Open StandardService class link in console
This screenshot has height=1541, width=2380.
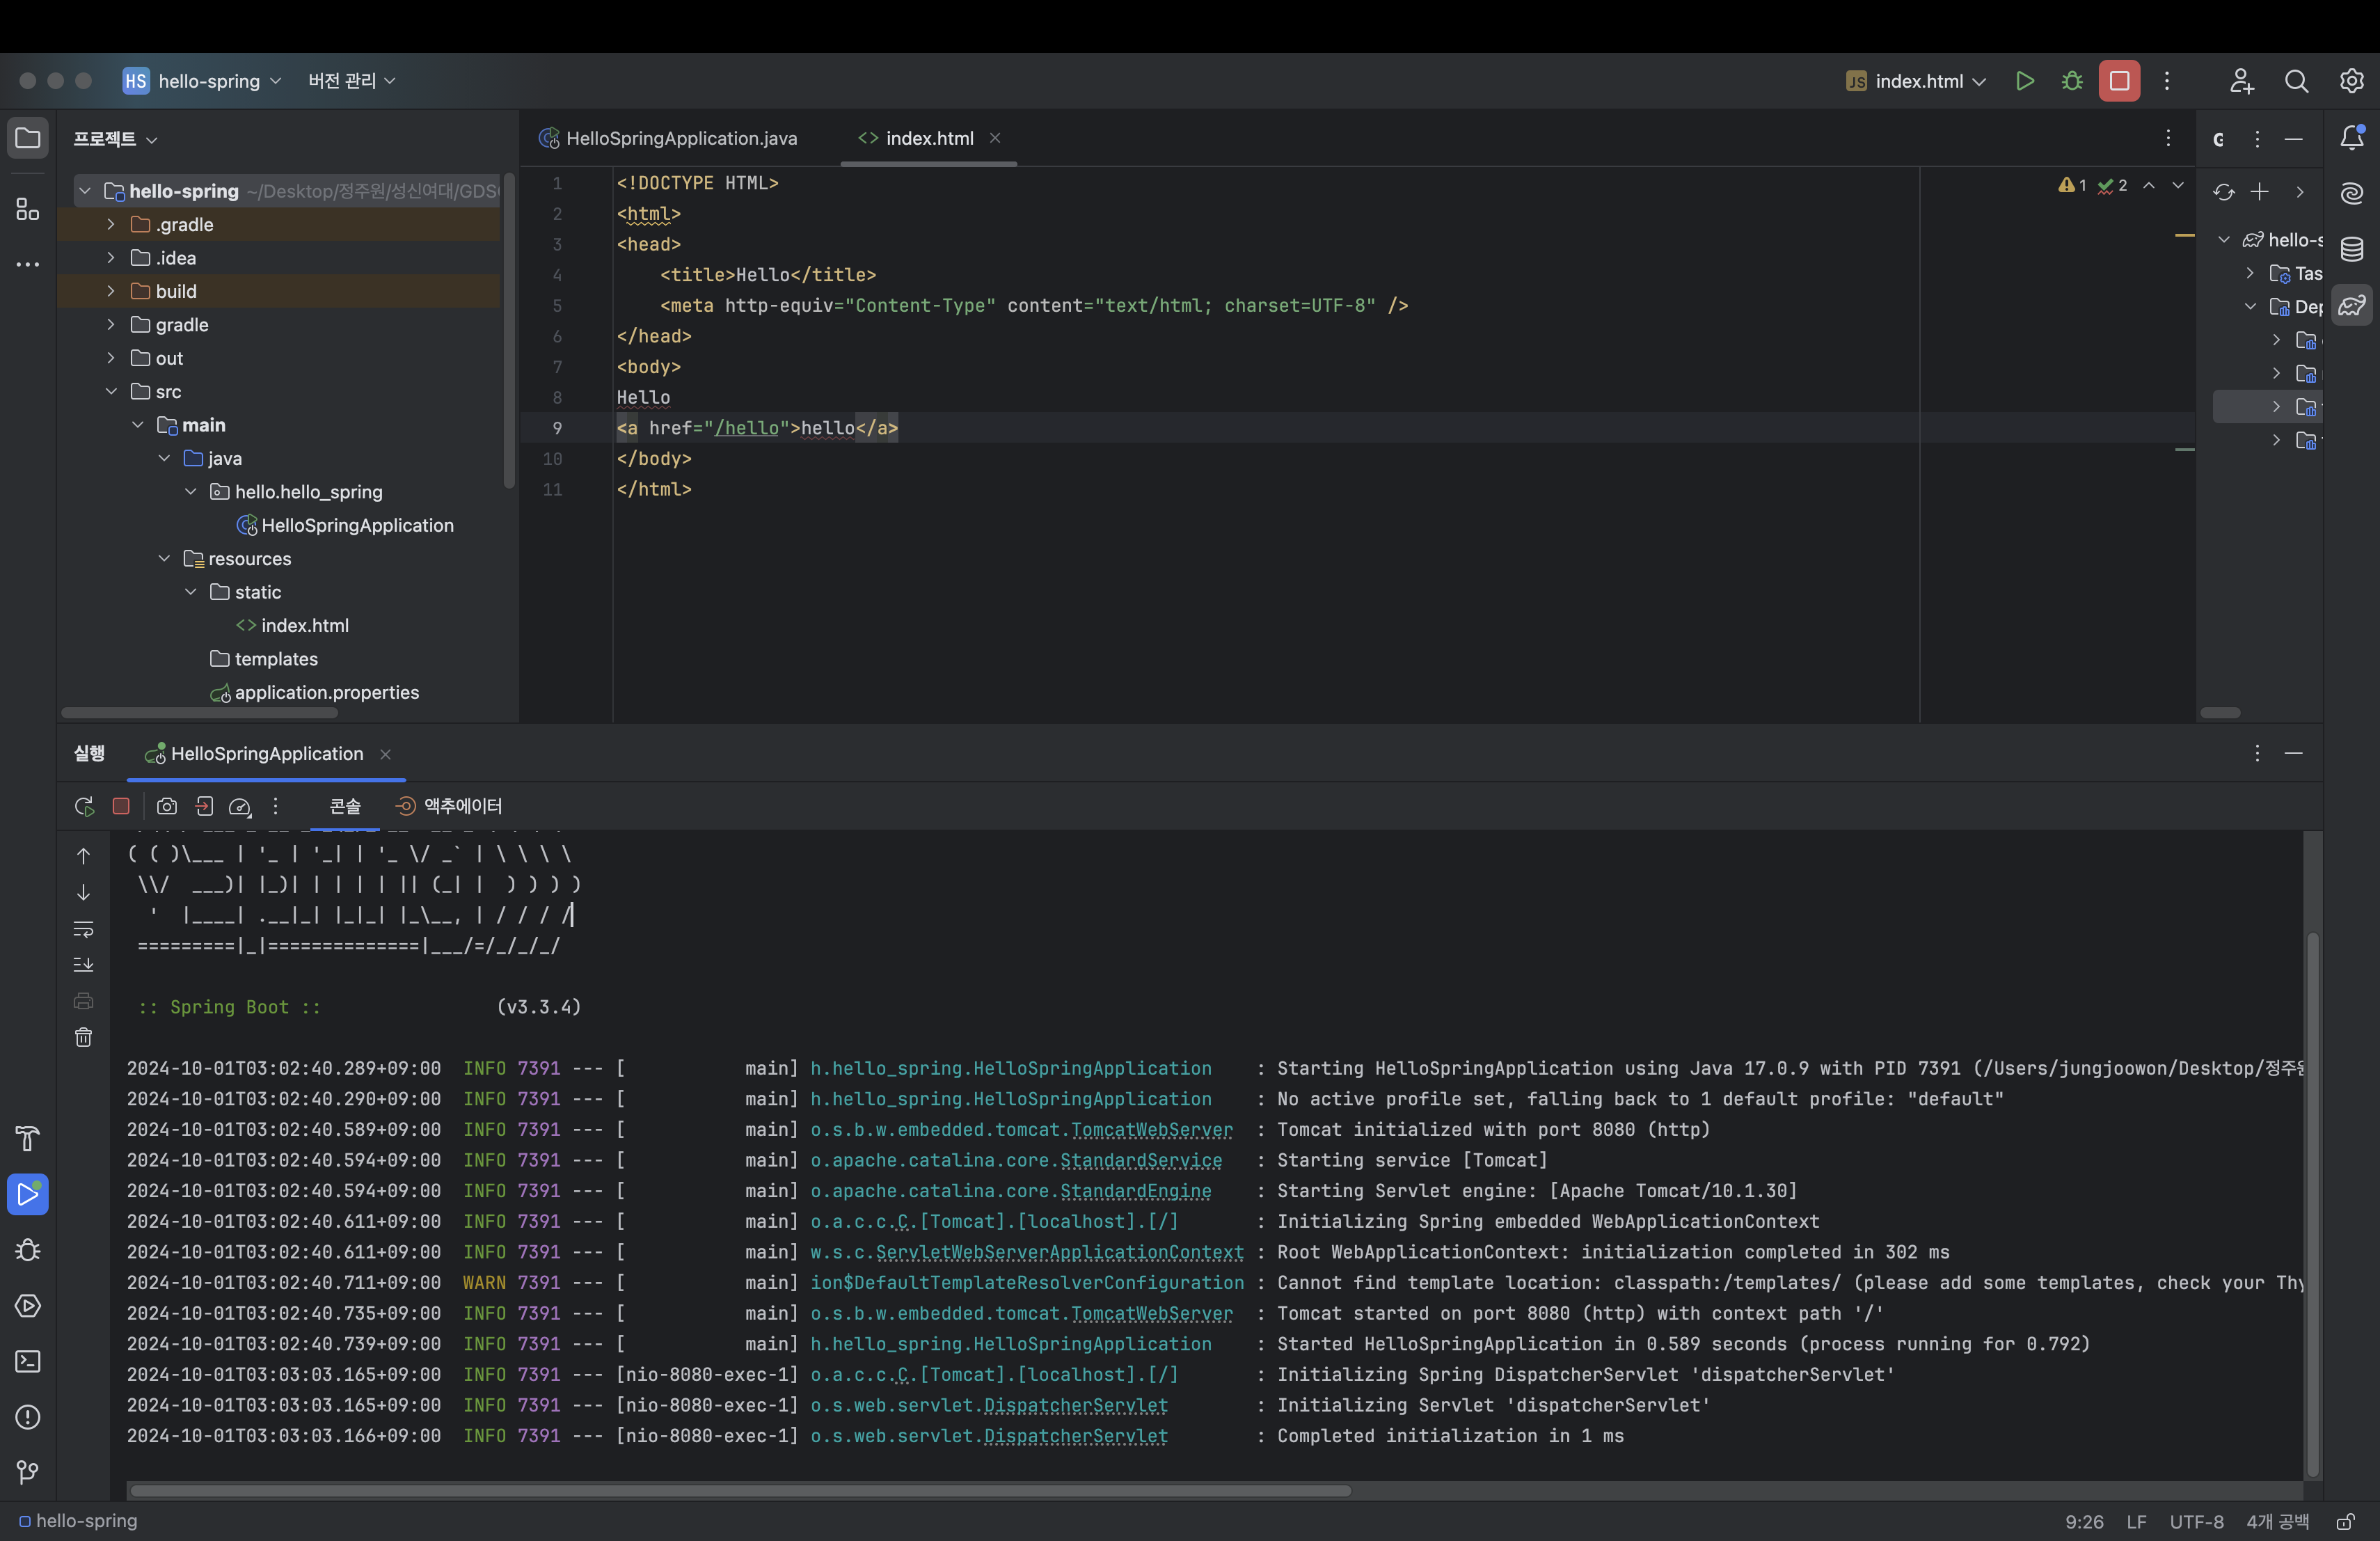click(1141, 1160)
